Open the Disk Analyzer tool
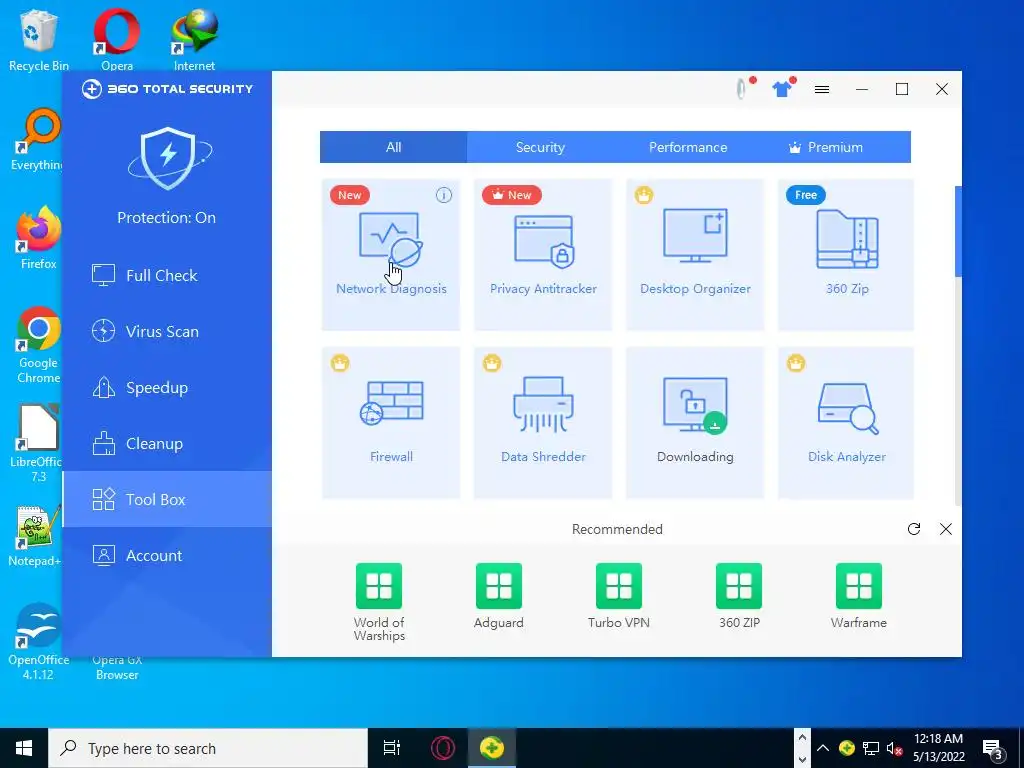The image size is (1024, 768). [846, 423]
